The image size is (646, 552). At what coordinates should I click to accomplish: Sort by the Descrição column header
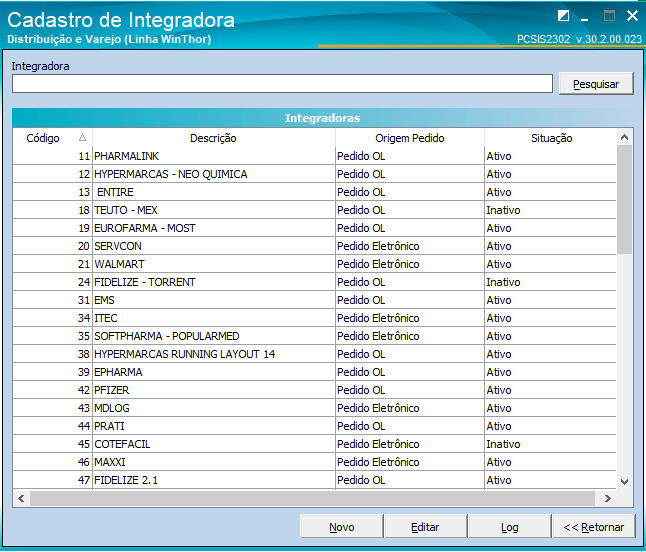213,138
